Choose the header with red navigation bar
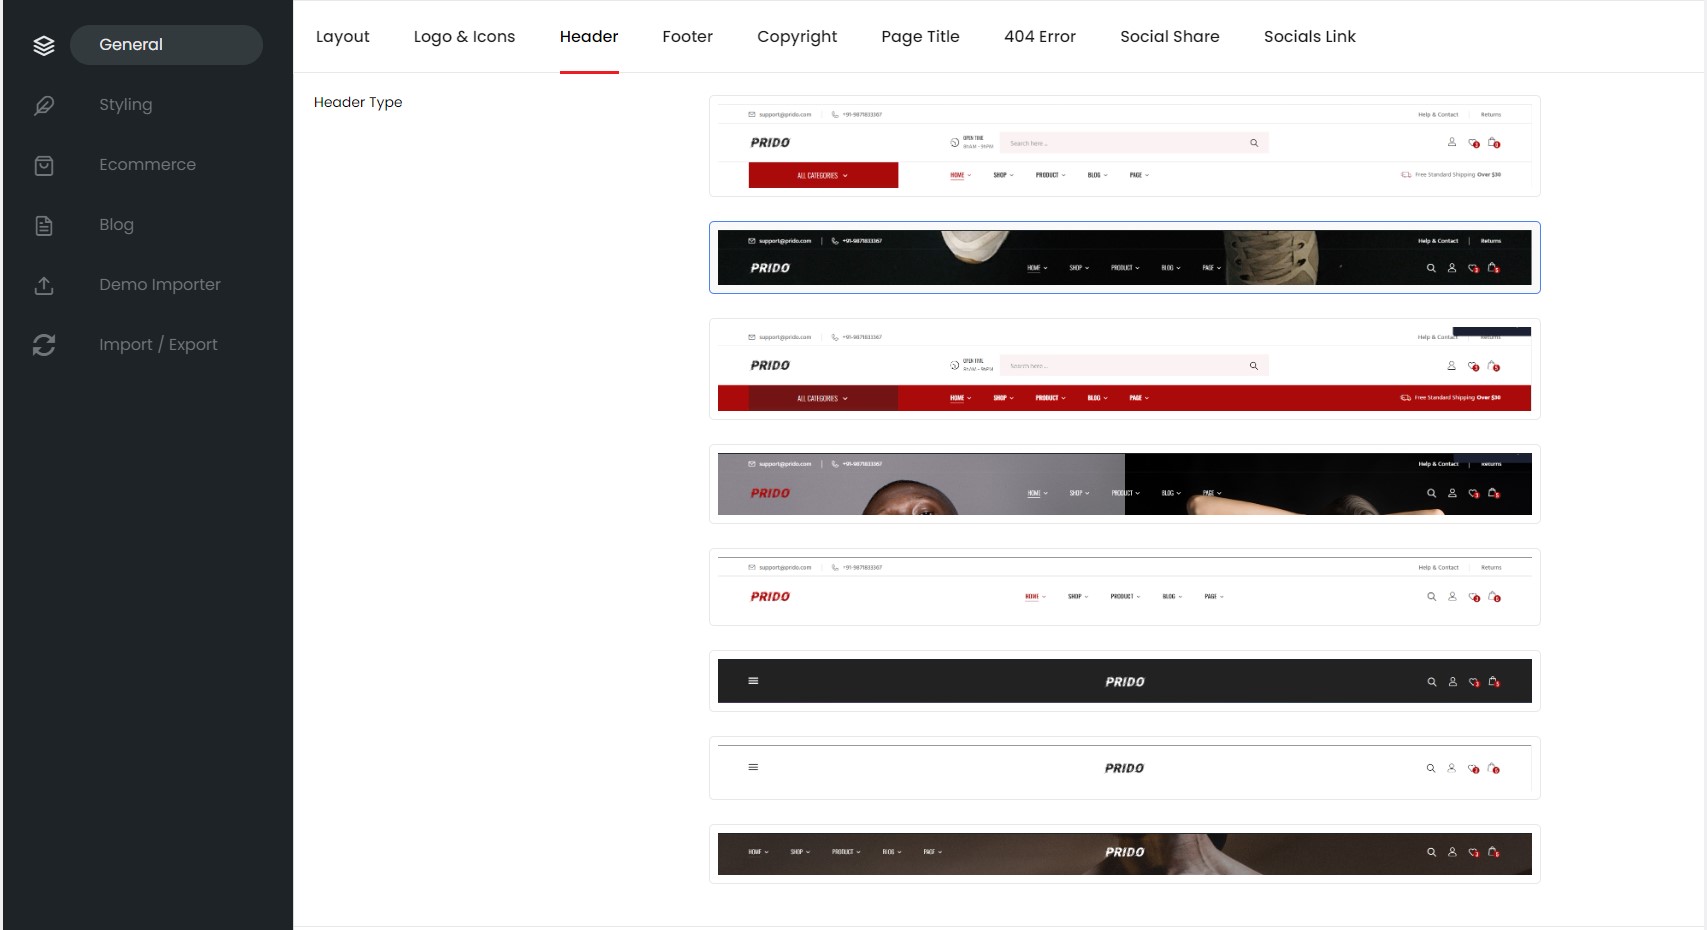The width and height of the screenshot is (1707, 930). tap(1125, 369)
